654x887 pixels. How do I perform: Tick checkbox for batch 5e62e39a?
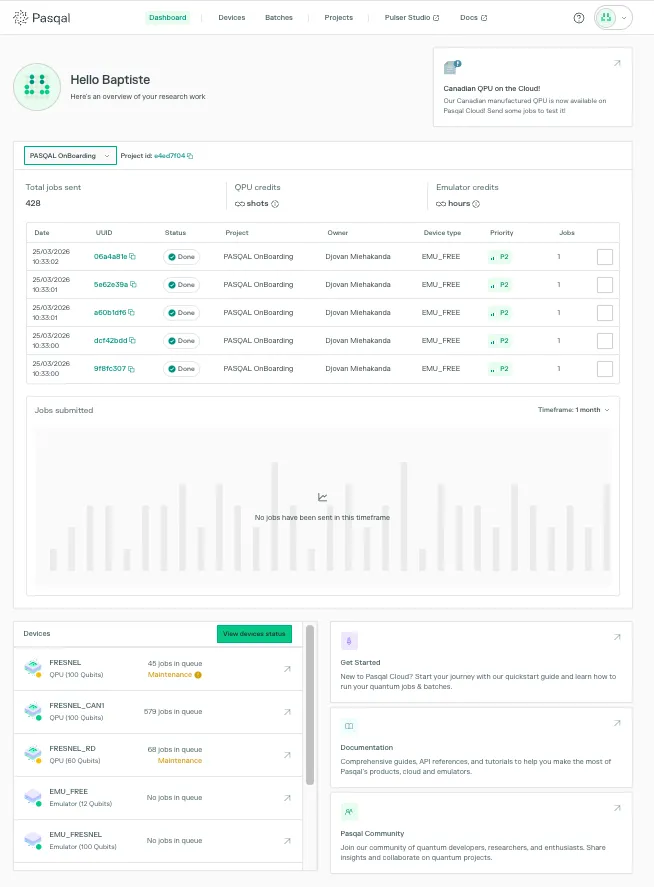click(605, 285)
